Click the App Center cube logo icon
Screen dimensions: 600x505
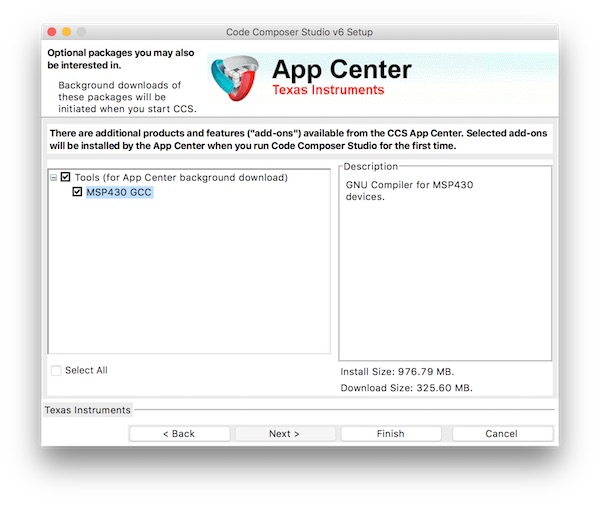click(x=235, y=78)
